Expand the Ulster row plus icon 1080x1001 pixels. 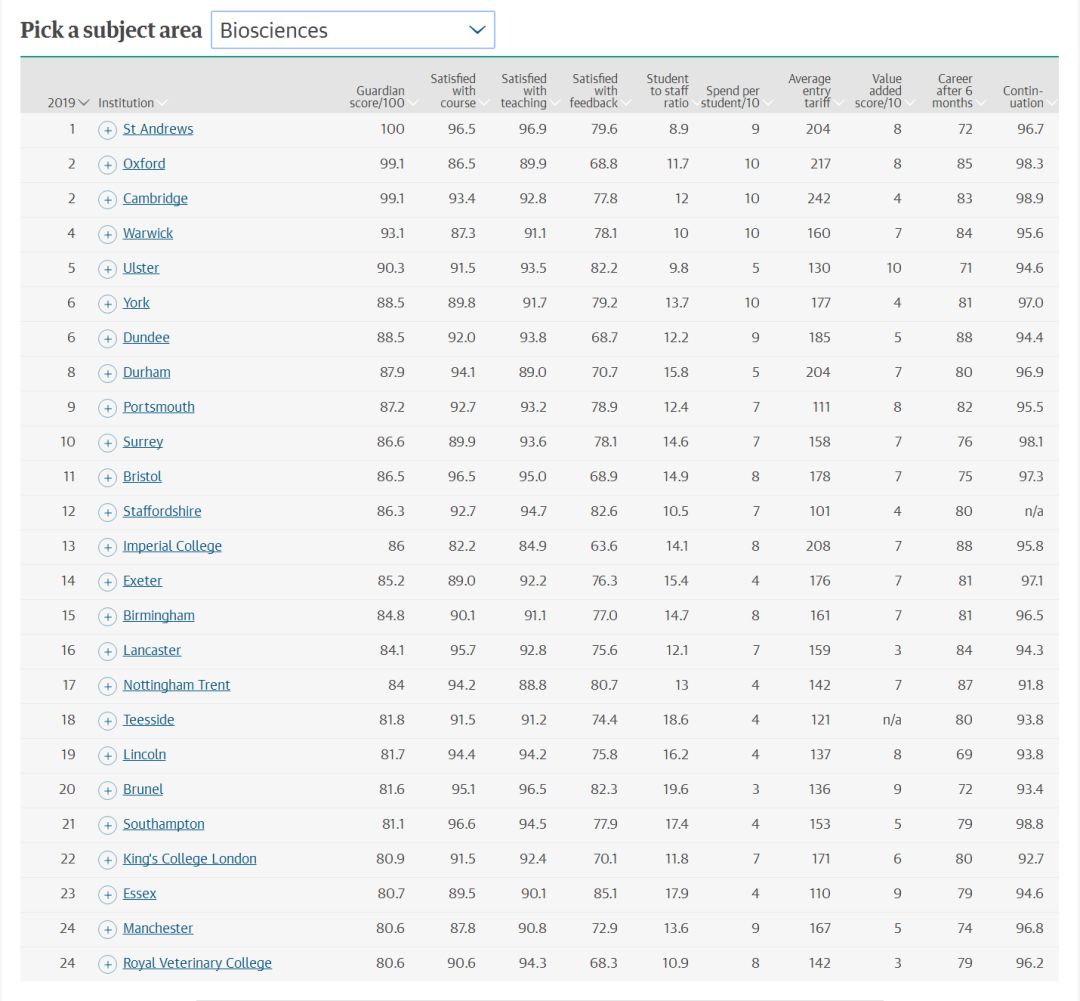[107, 269]
